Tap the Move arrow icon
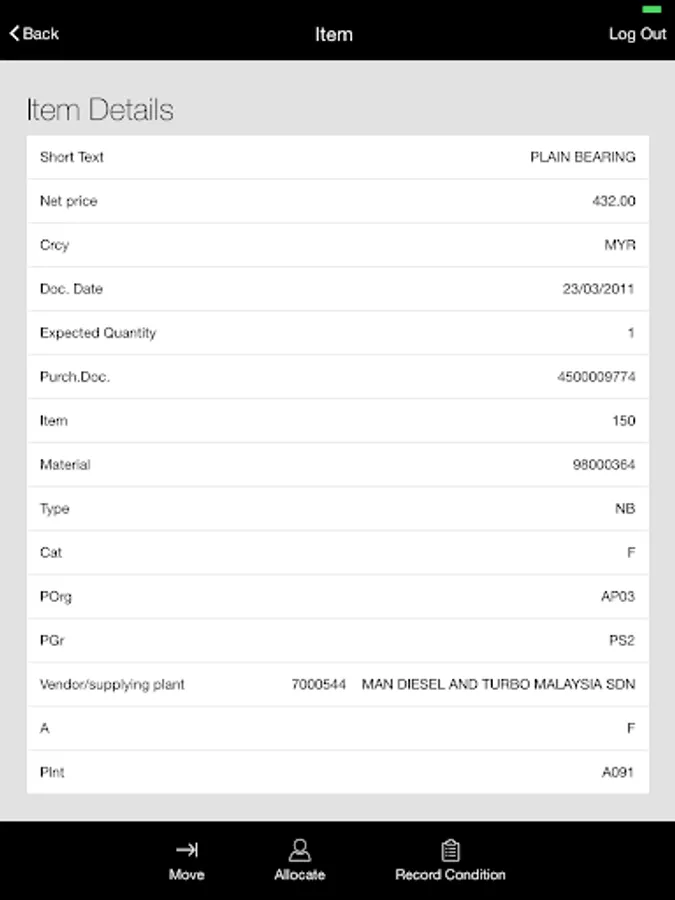The width and height of the screenshot is (675, 900). pyautogui.click(x=187, y=850)
